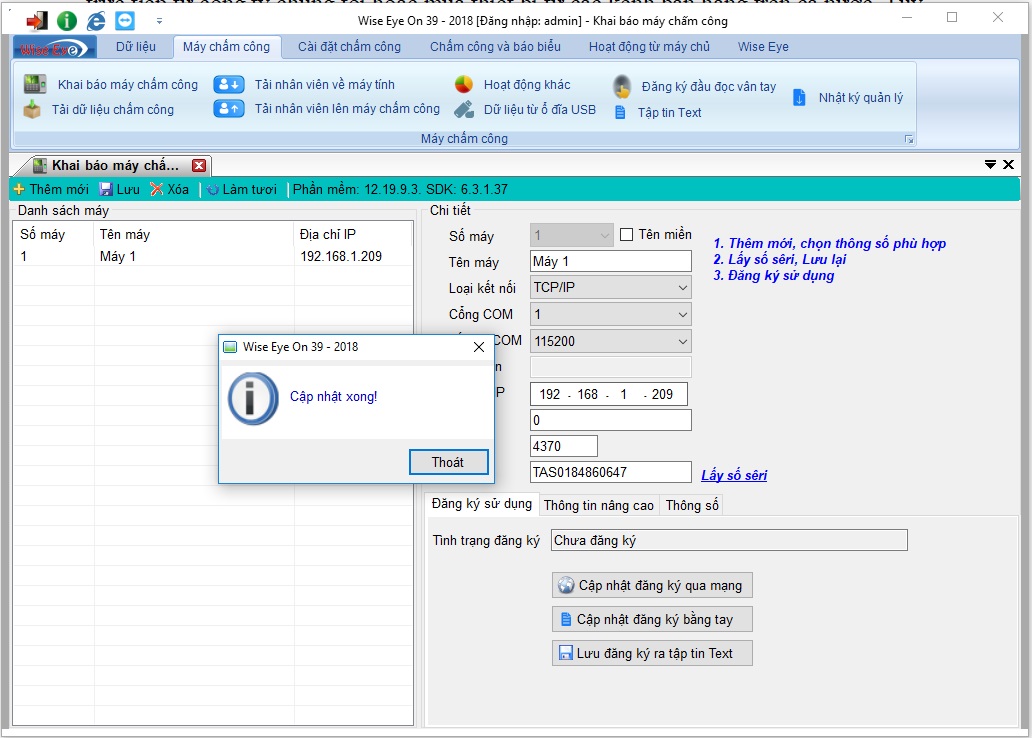Click the Tên máy input field
Screen dimensions: 1032x738
pyautogui.click(x=610, y=262)
